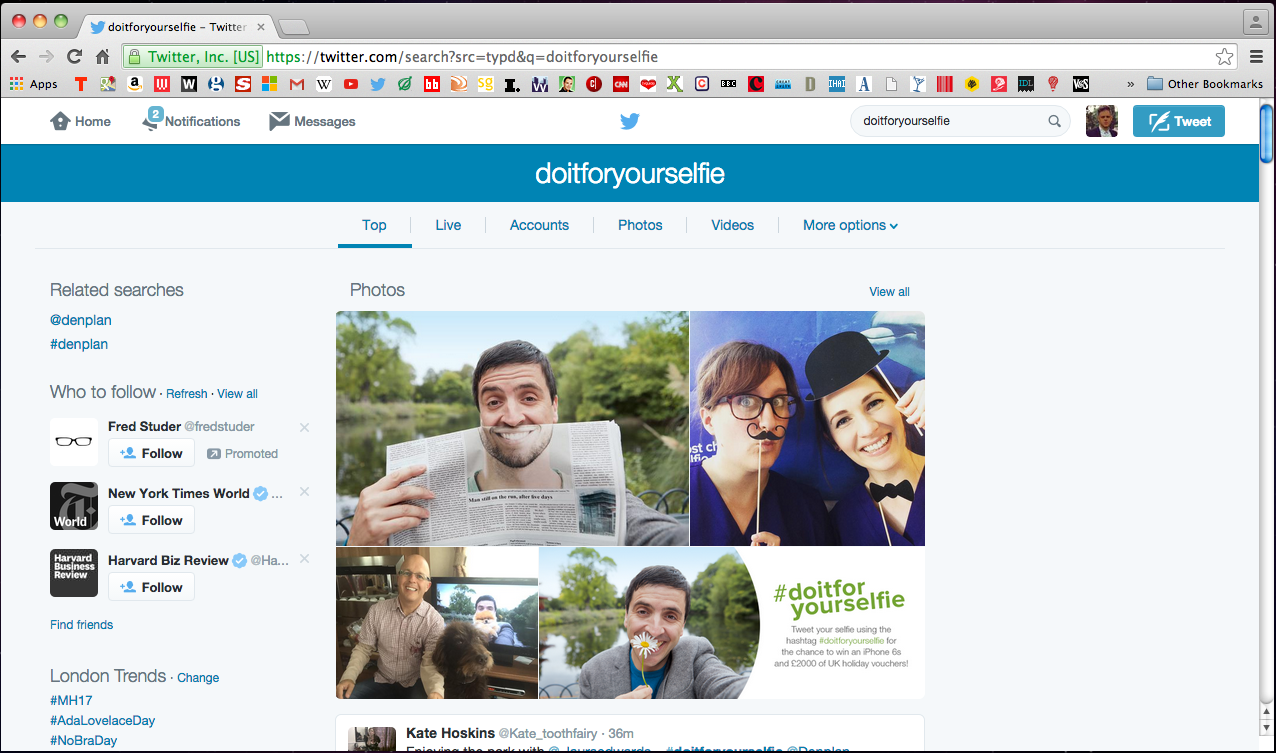View all photos link
Screen dimensions: 1276x753
point(889,292)
